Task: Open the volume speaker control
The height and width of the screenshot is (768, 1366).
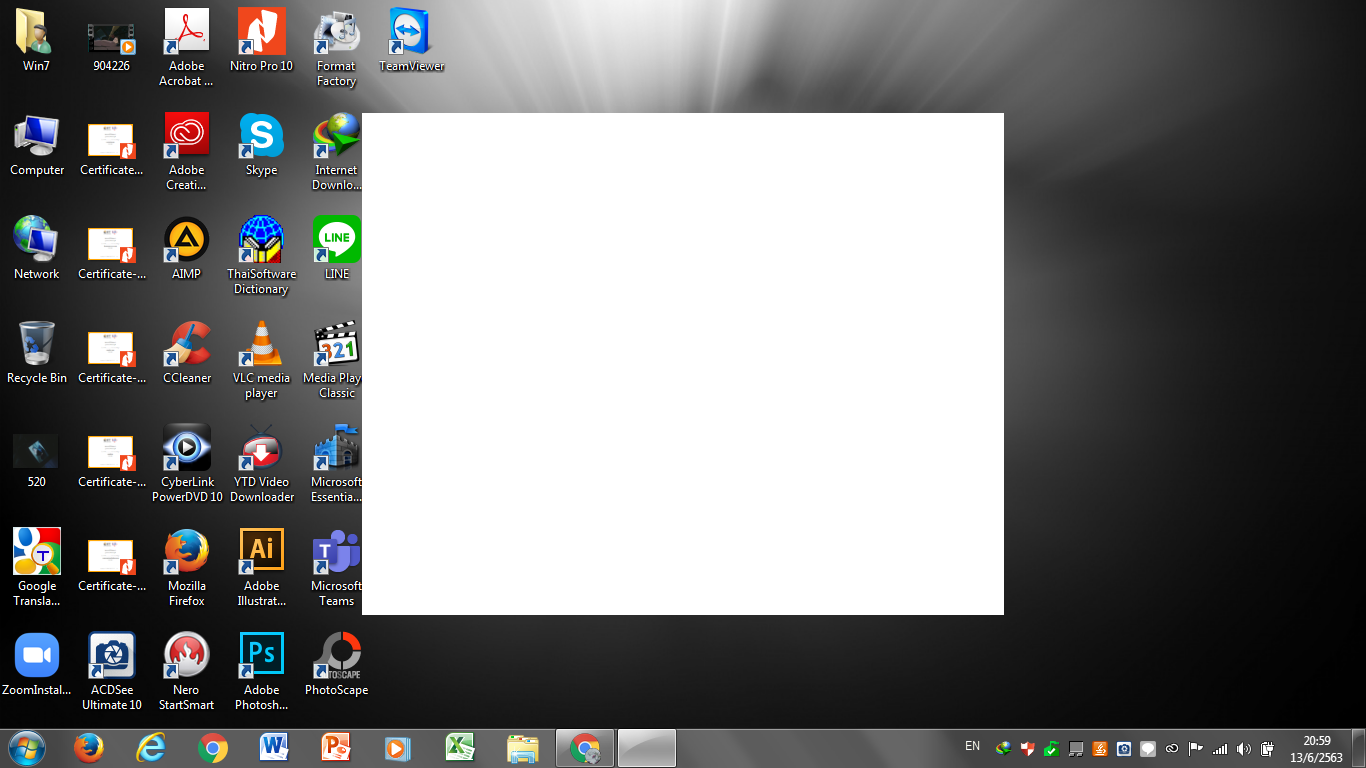Action: tap(1244, 748)
